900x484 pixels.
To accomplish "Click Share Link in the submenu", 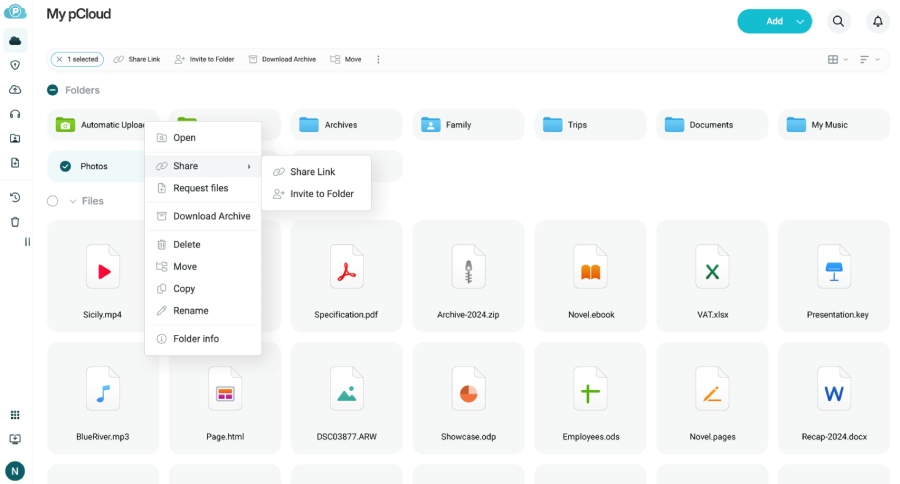I will pos(316,172).
